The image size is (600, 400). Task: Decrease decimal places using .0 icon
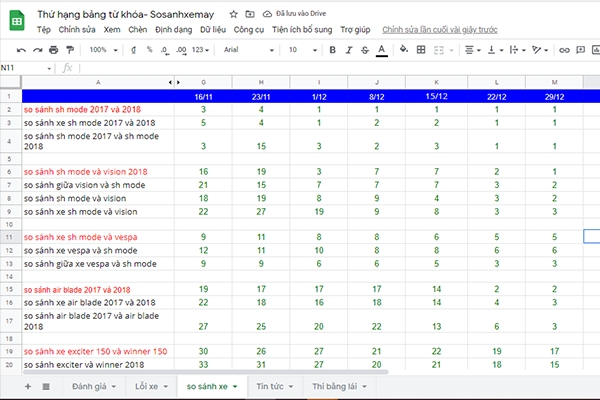pyautogui.click(x=165, y=50)
